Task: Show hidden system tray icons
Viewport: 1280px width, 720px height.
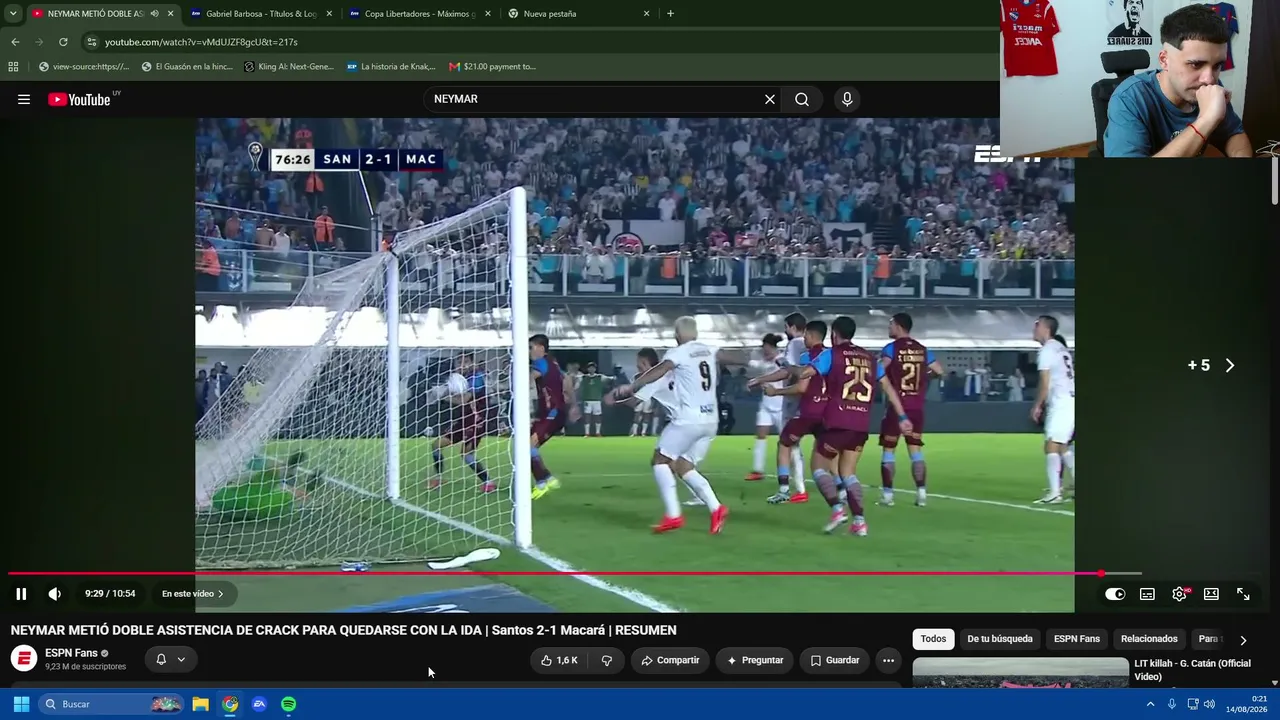Action: point(1150,704)
